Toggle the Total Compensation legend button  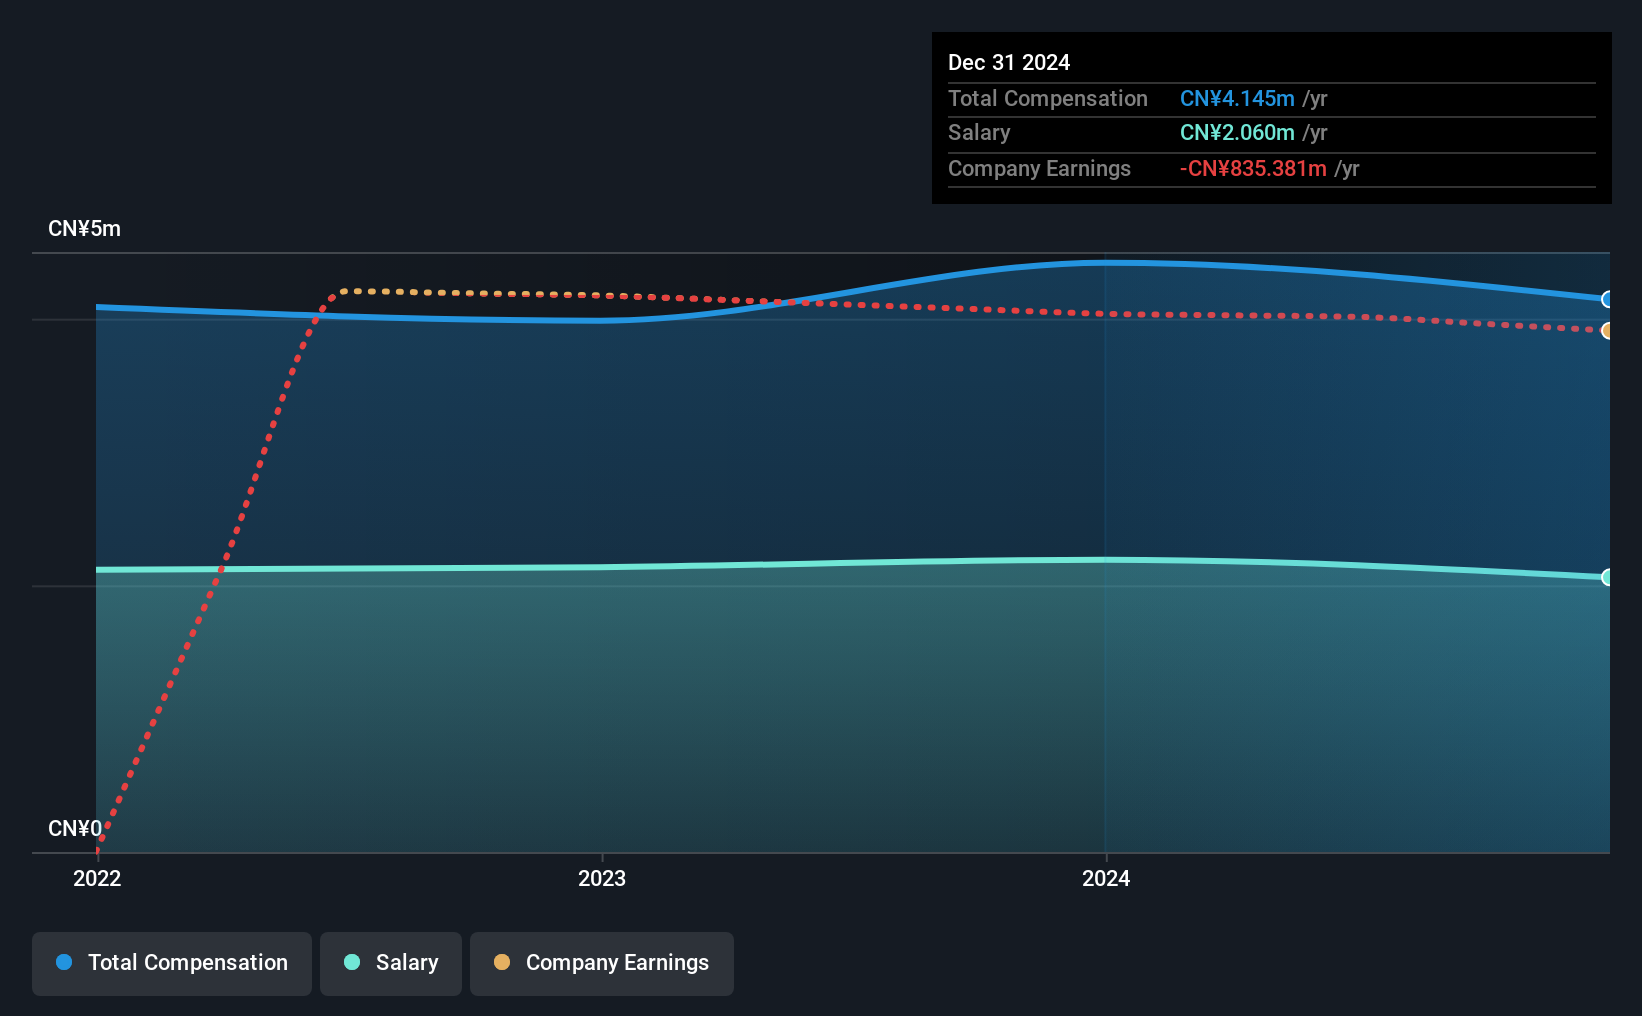[171, 963]
